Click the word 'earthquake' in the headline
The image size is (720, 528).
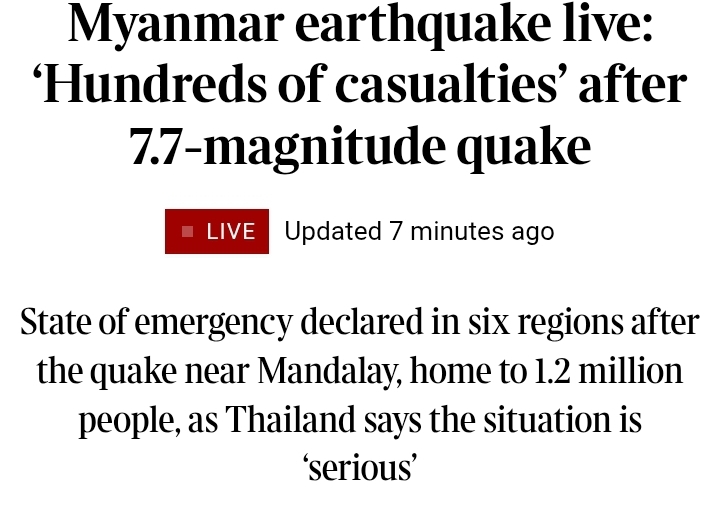422,24
